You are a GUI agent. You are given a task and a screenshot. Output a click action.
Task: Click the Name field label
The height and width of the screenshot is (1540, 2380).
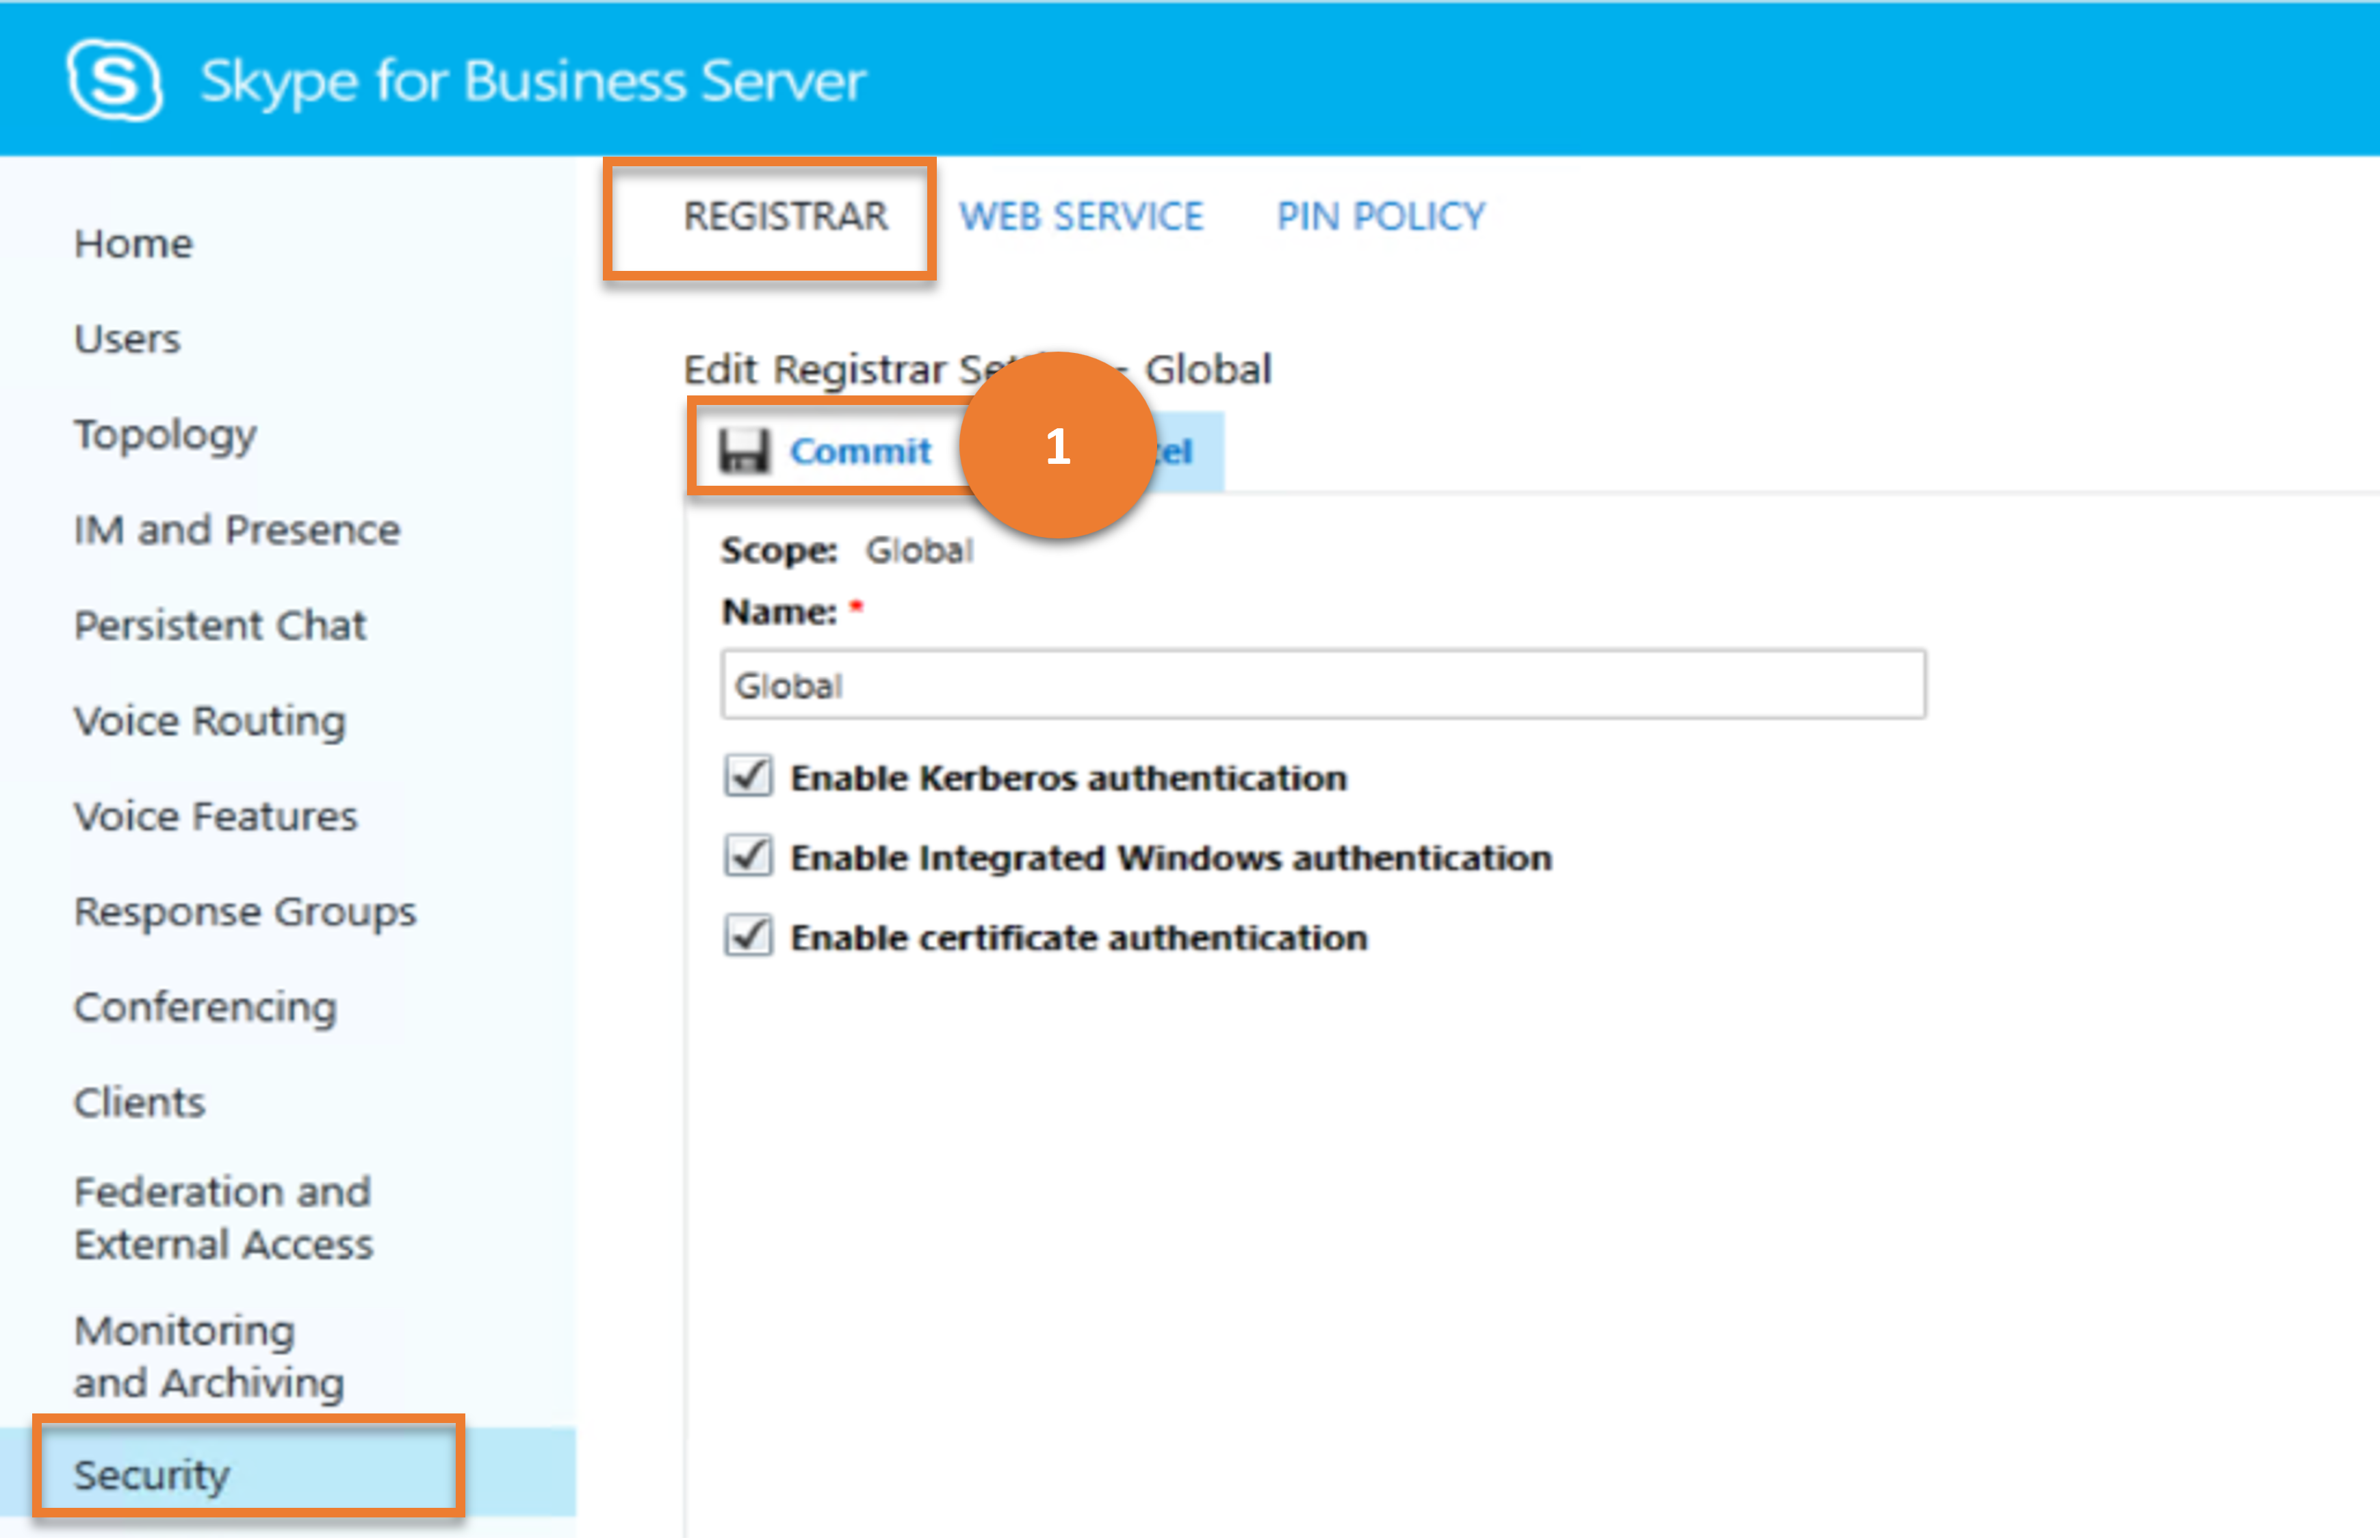779,611
